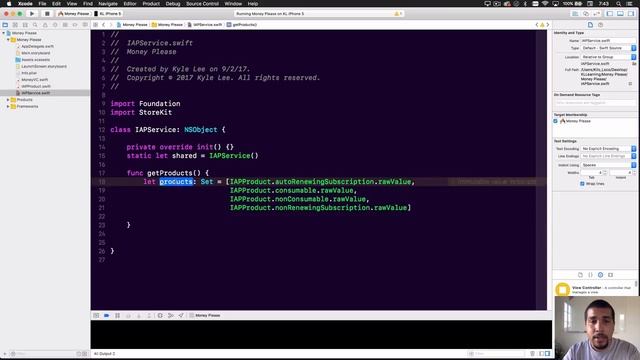Open the Report navigator icon

coord(85,25)
